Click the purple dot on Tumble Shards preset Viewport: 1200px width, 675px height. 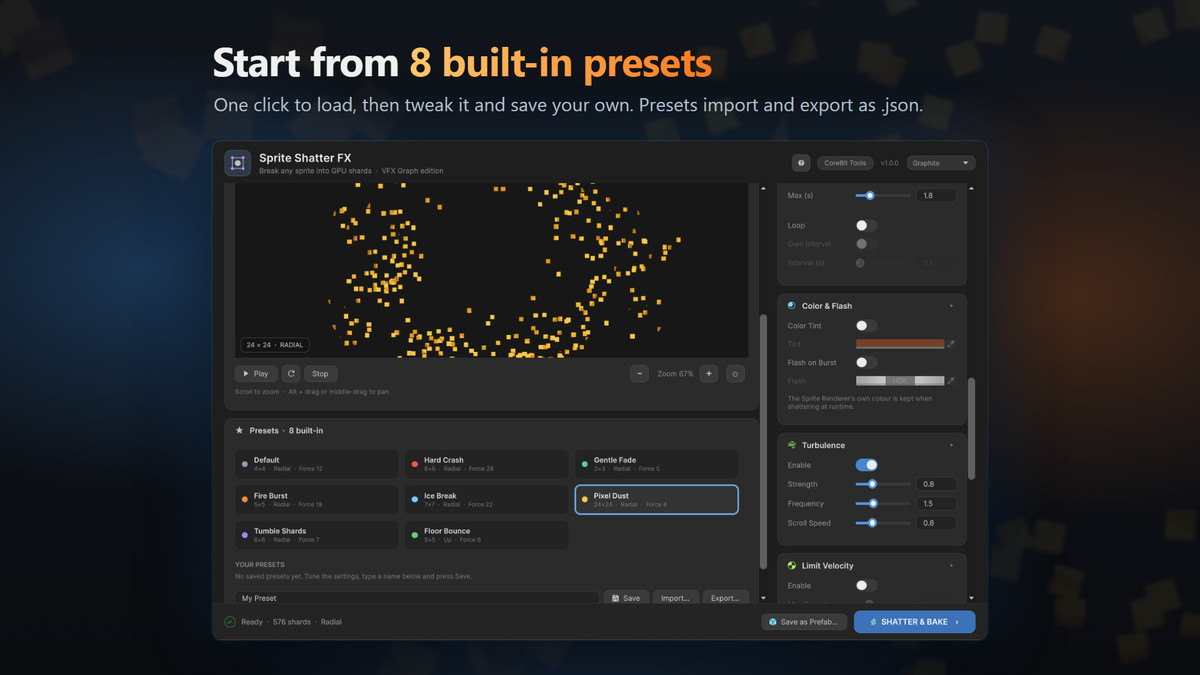[245, 534]
